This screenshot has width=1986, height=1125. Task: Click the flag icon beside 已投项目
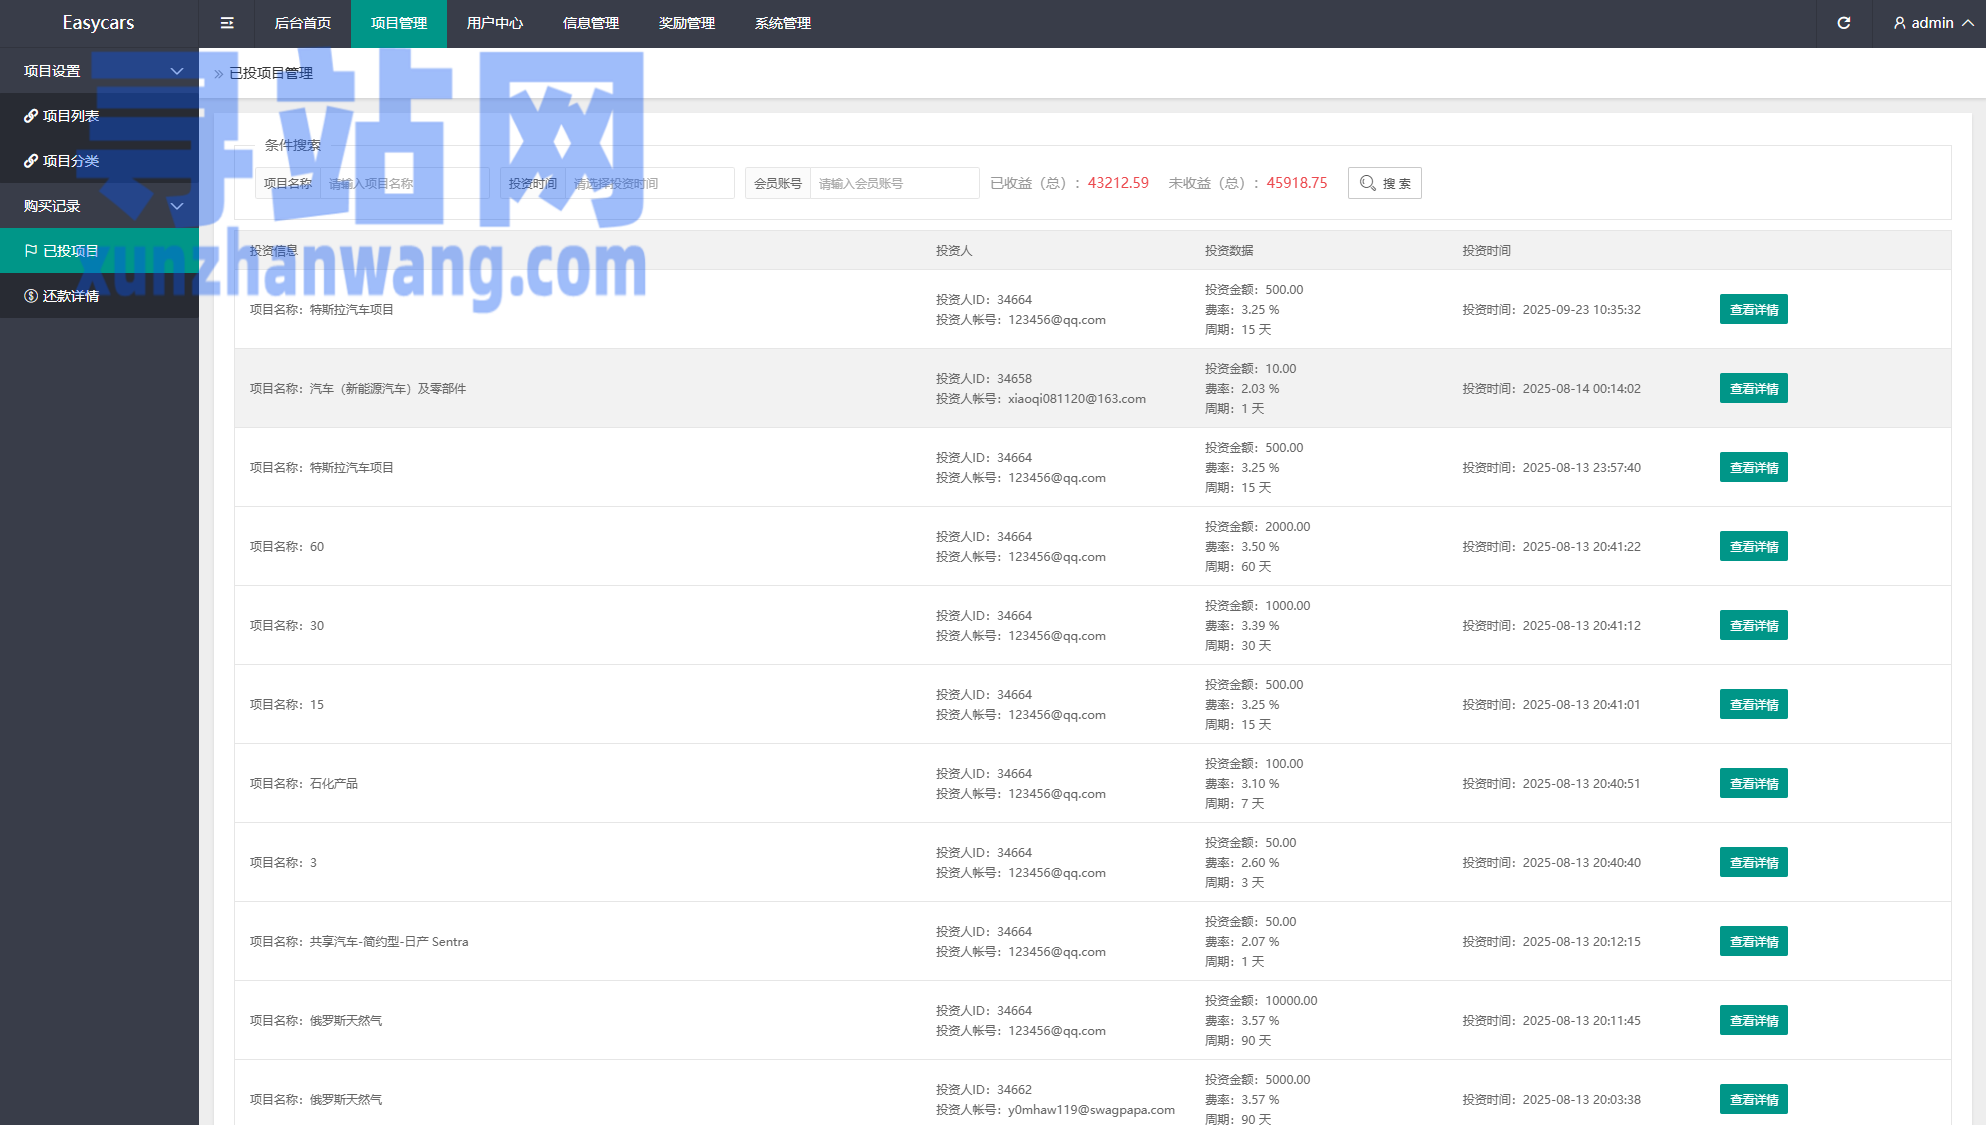click(31, 251)
